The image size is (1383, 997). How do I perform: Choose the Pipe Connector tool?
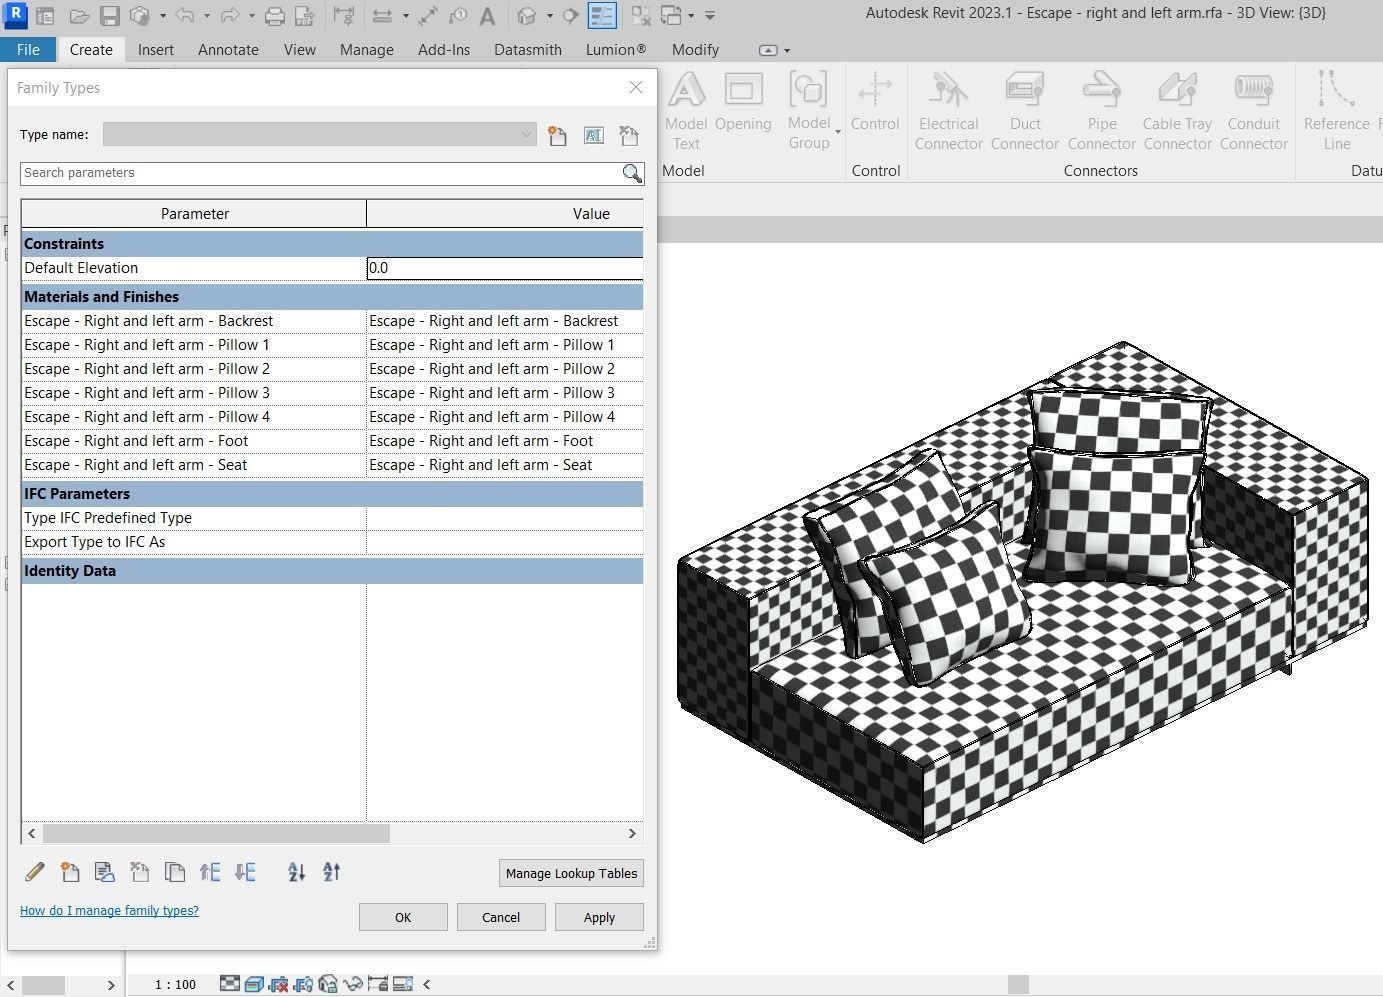click(1101, 111)
